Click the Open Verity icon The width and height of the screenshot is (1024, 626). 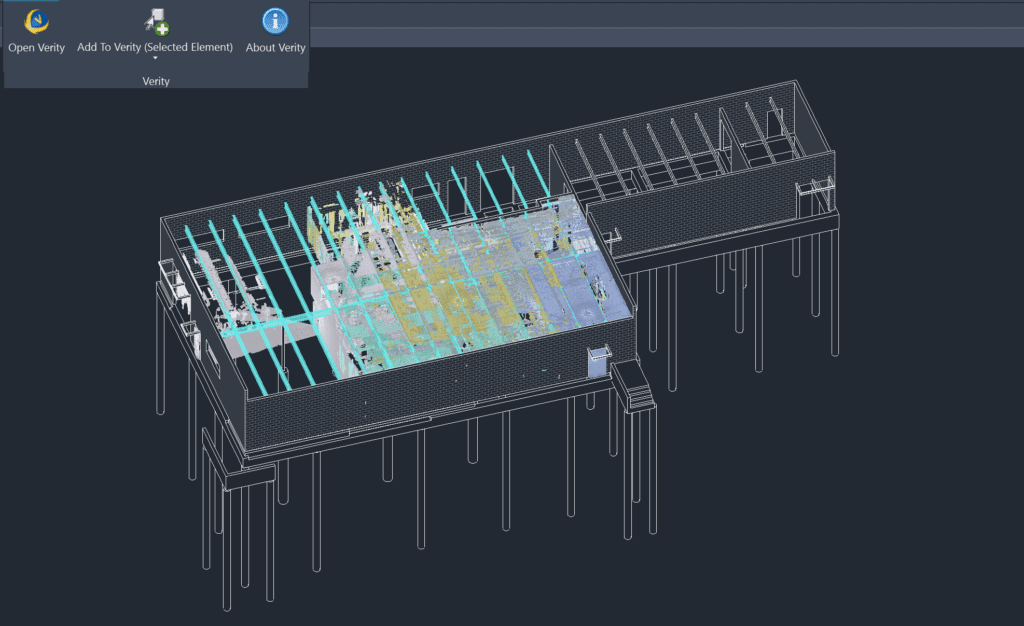tap(37, 22)
